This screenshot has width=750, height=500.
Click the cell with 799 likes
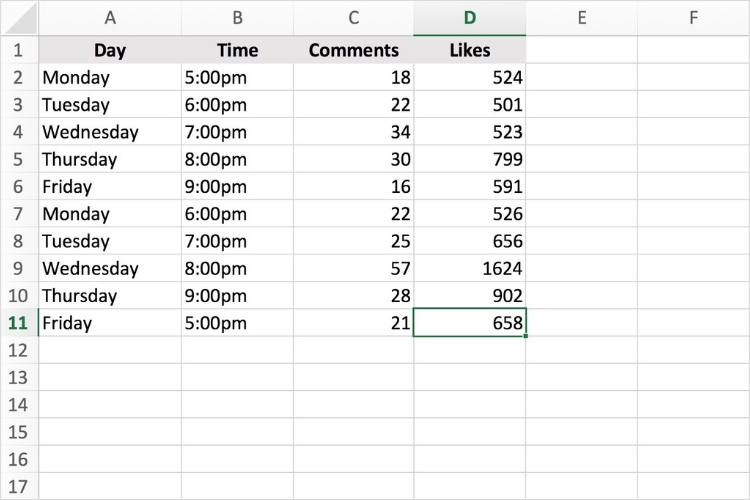(470, 159)
